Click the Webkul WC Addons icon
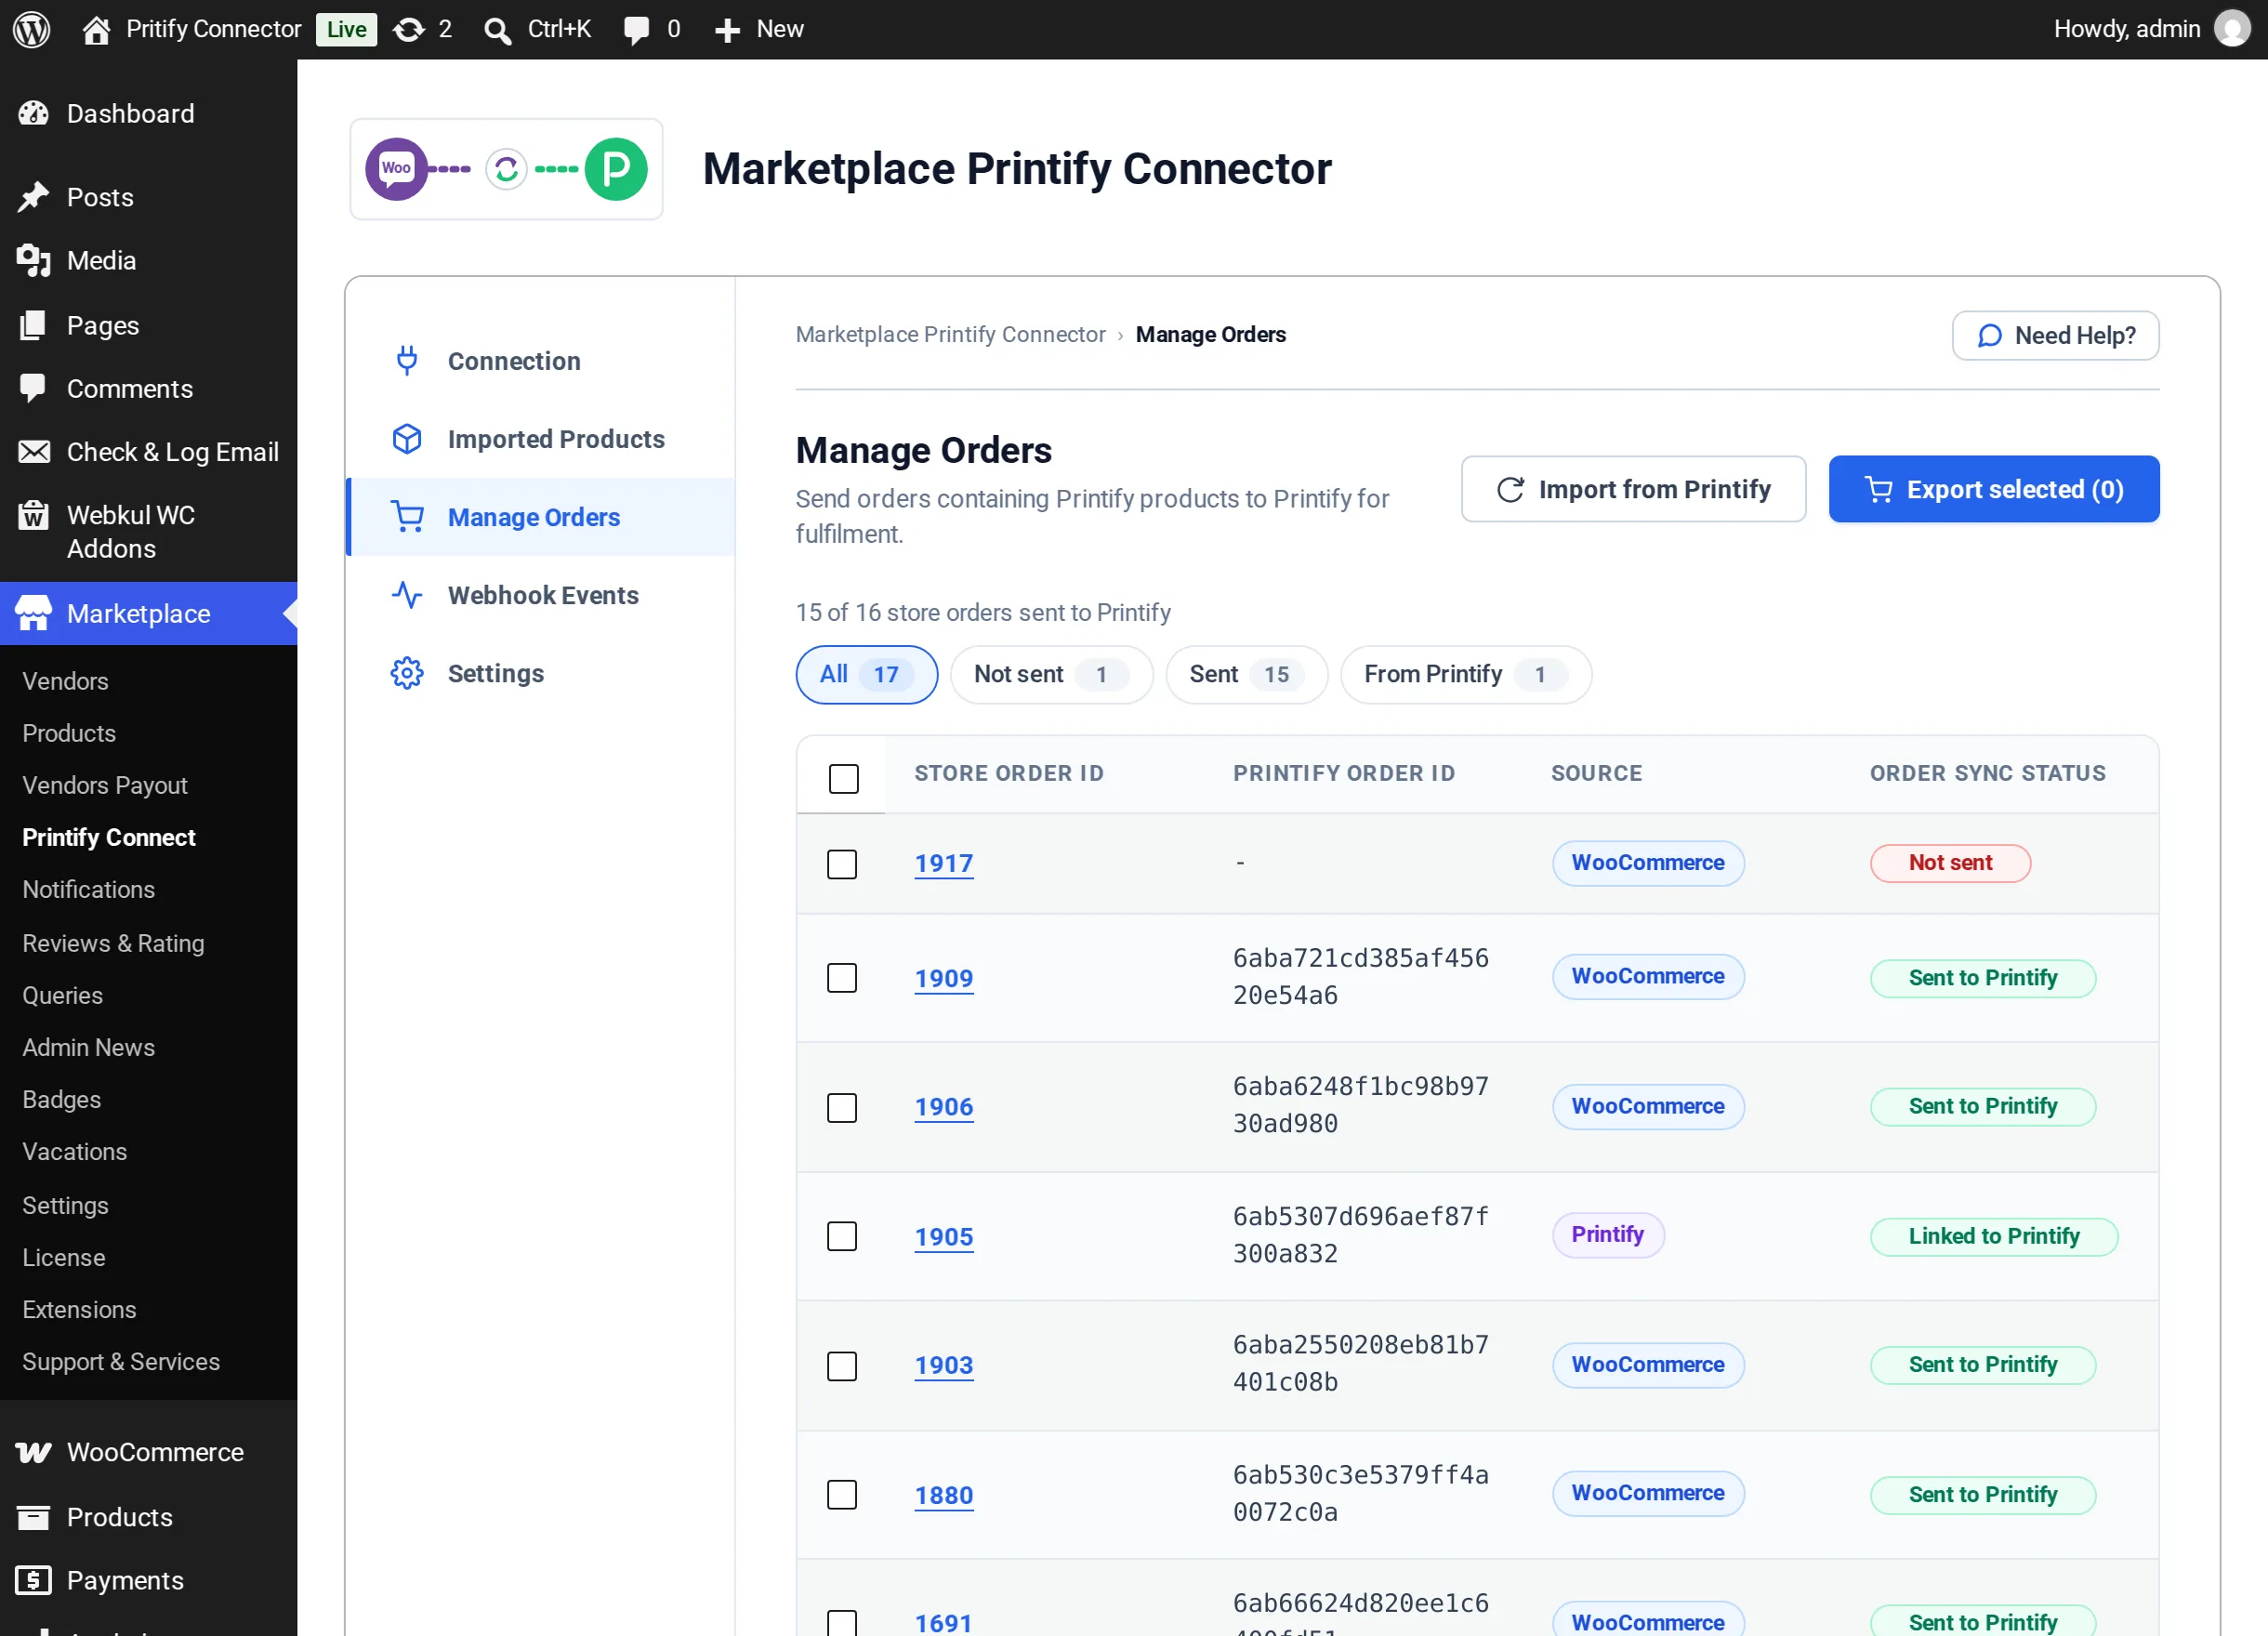2268x1636 pixels. pos(33,515)
